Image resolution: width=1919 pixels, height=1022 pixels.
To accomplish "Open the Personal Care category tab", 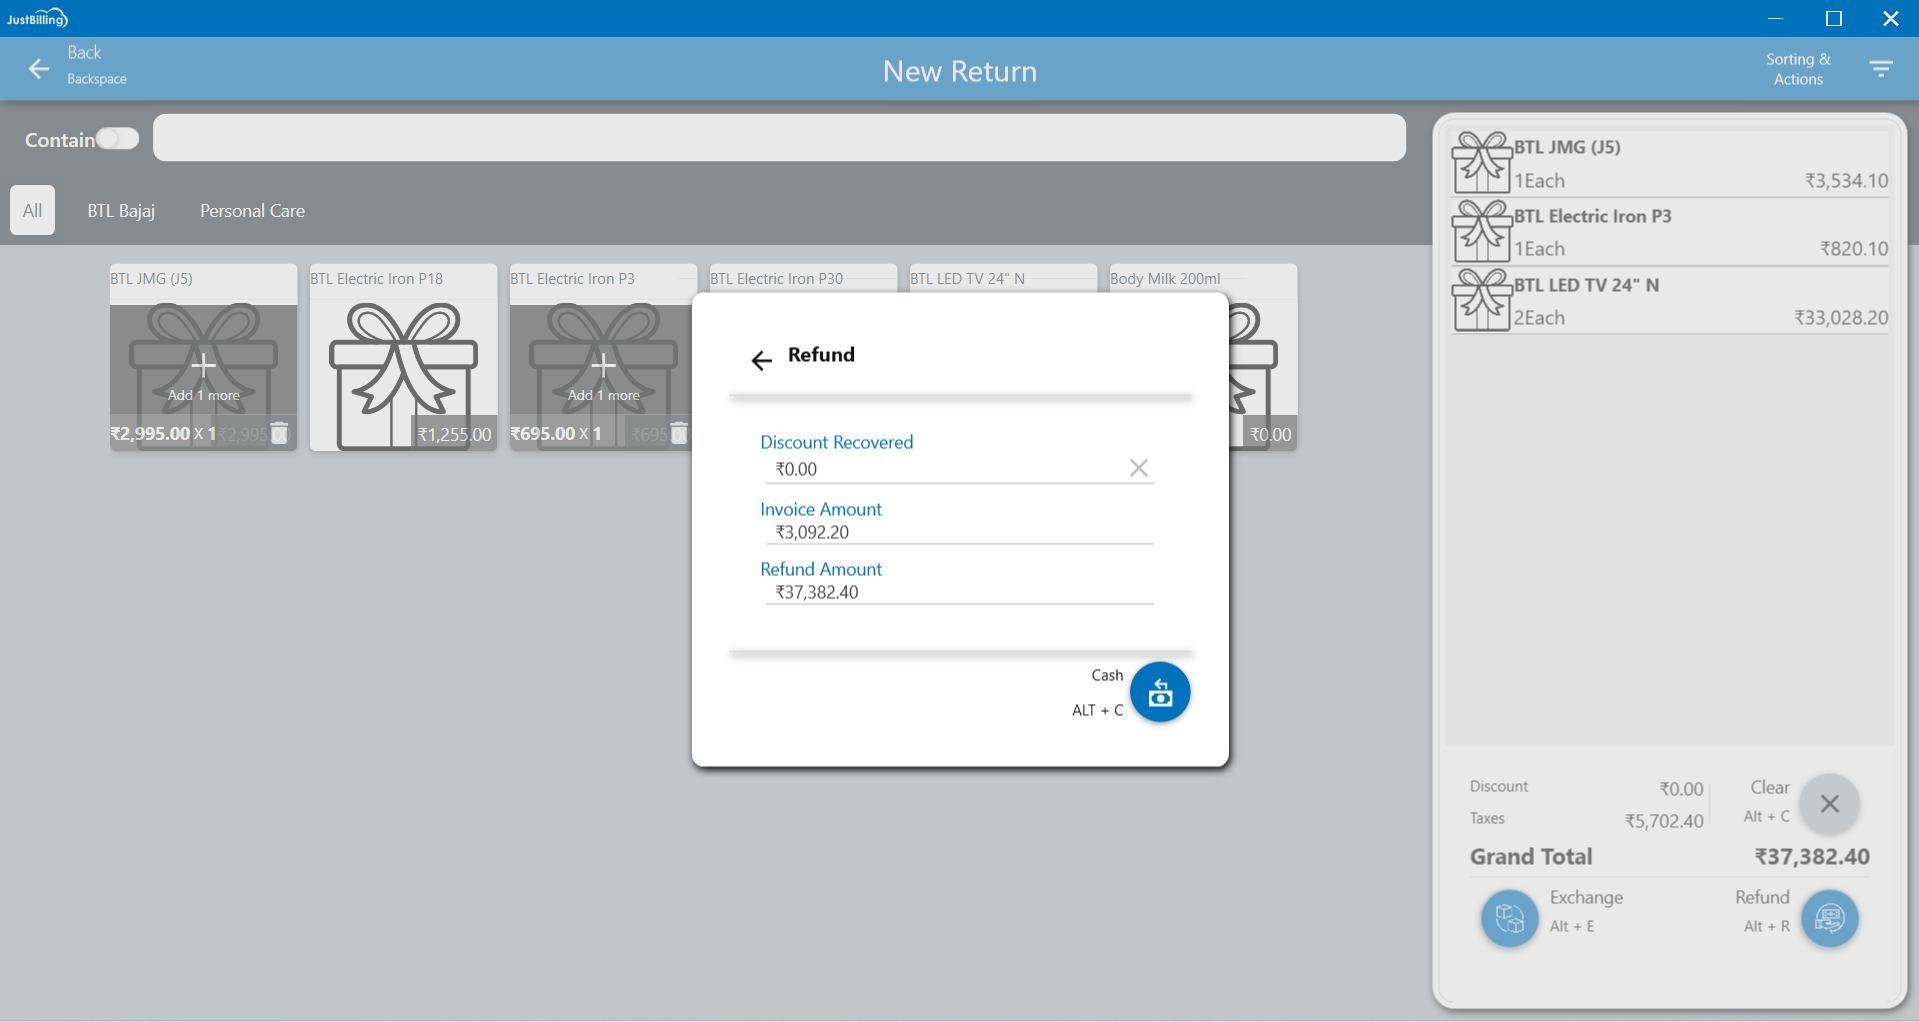I will pyautogui.click(x=252, y=210).
